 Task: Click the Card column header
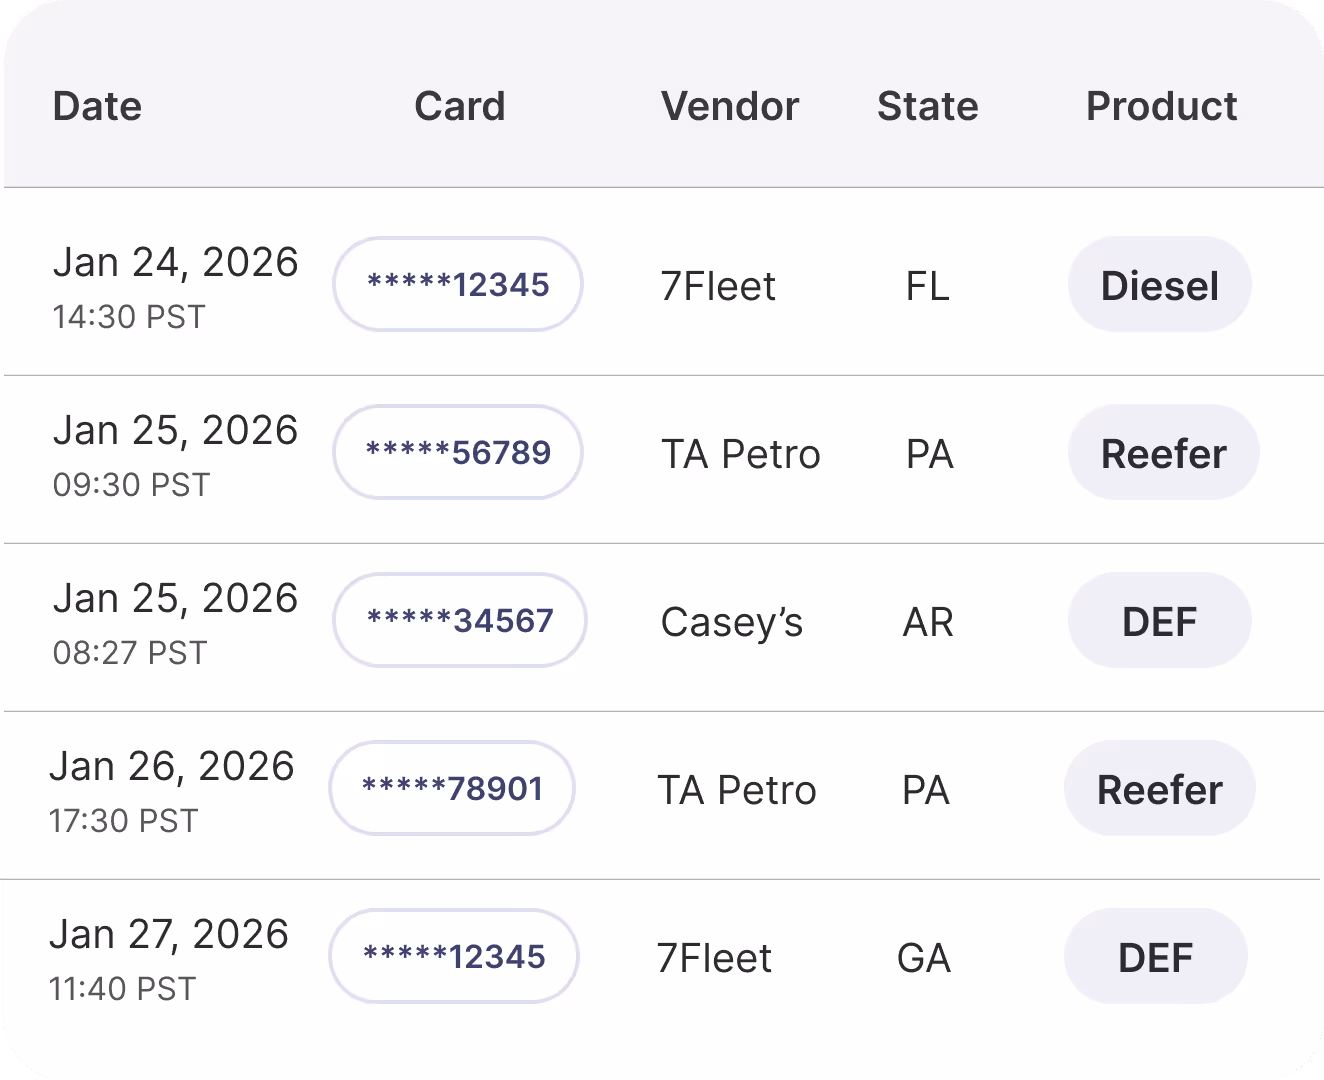point(459,106)
